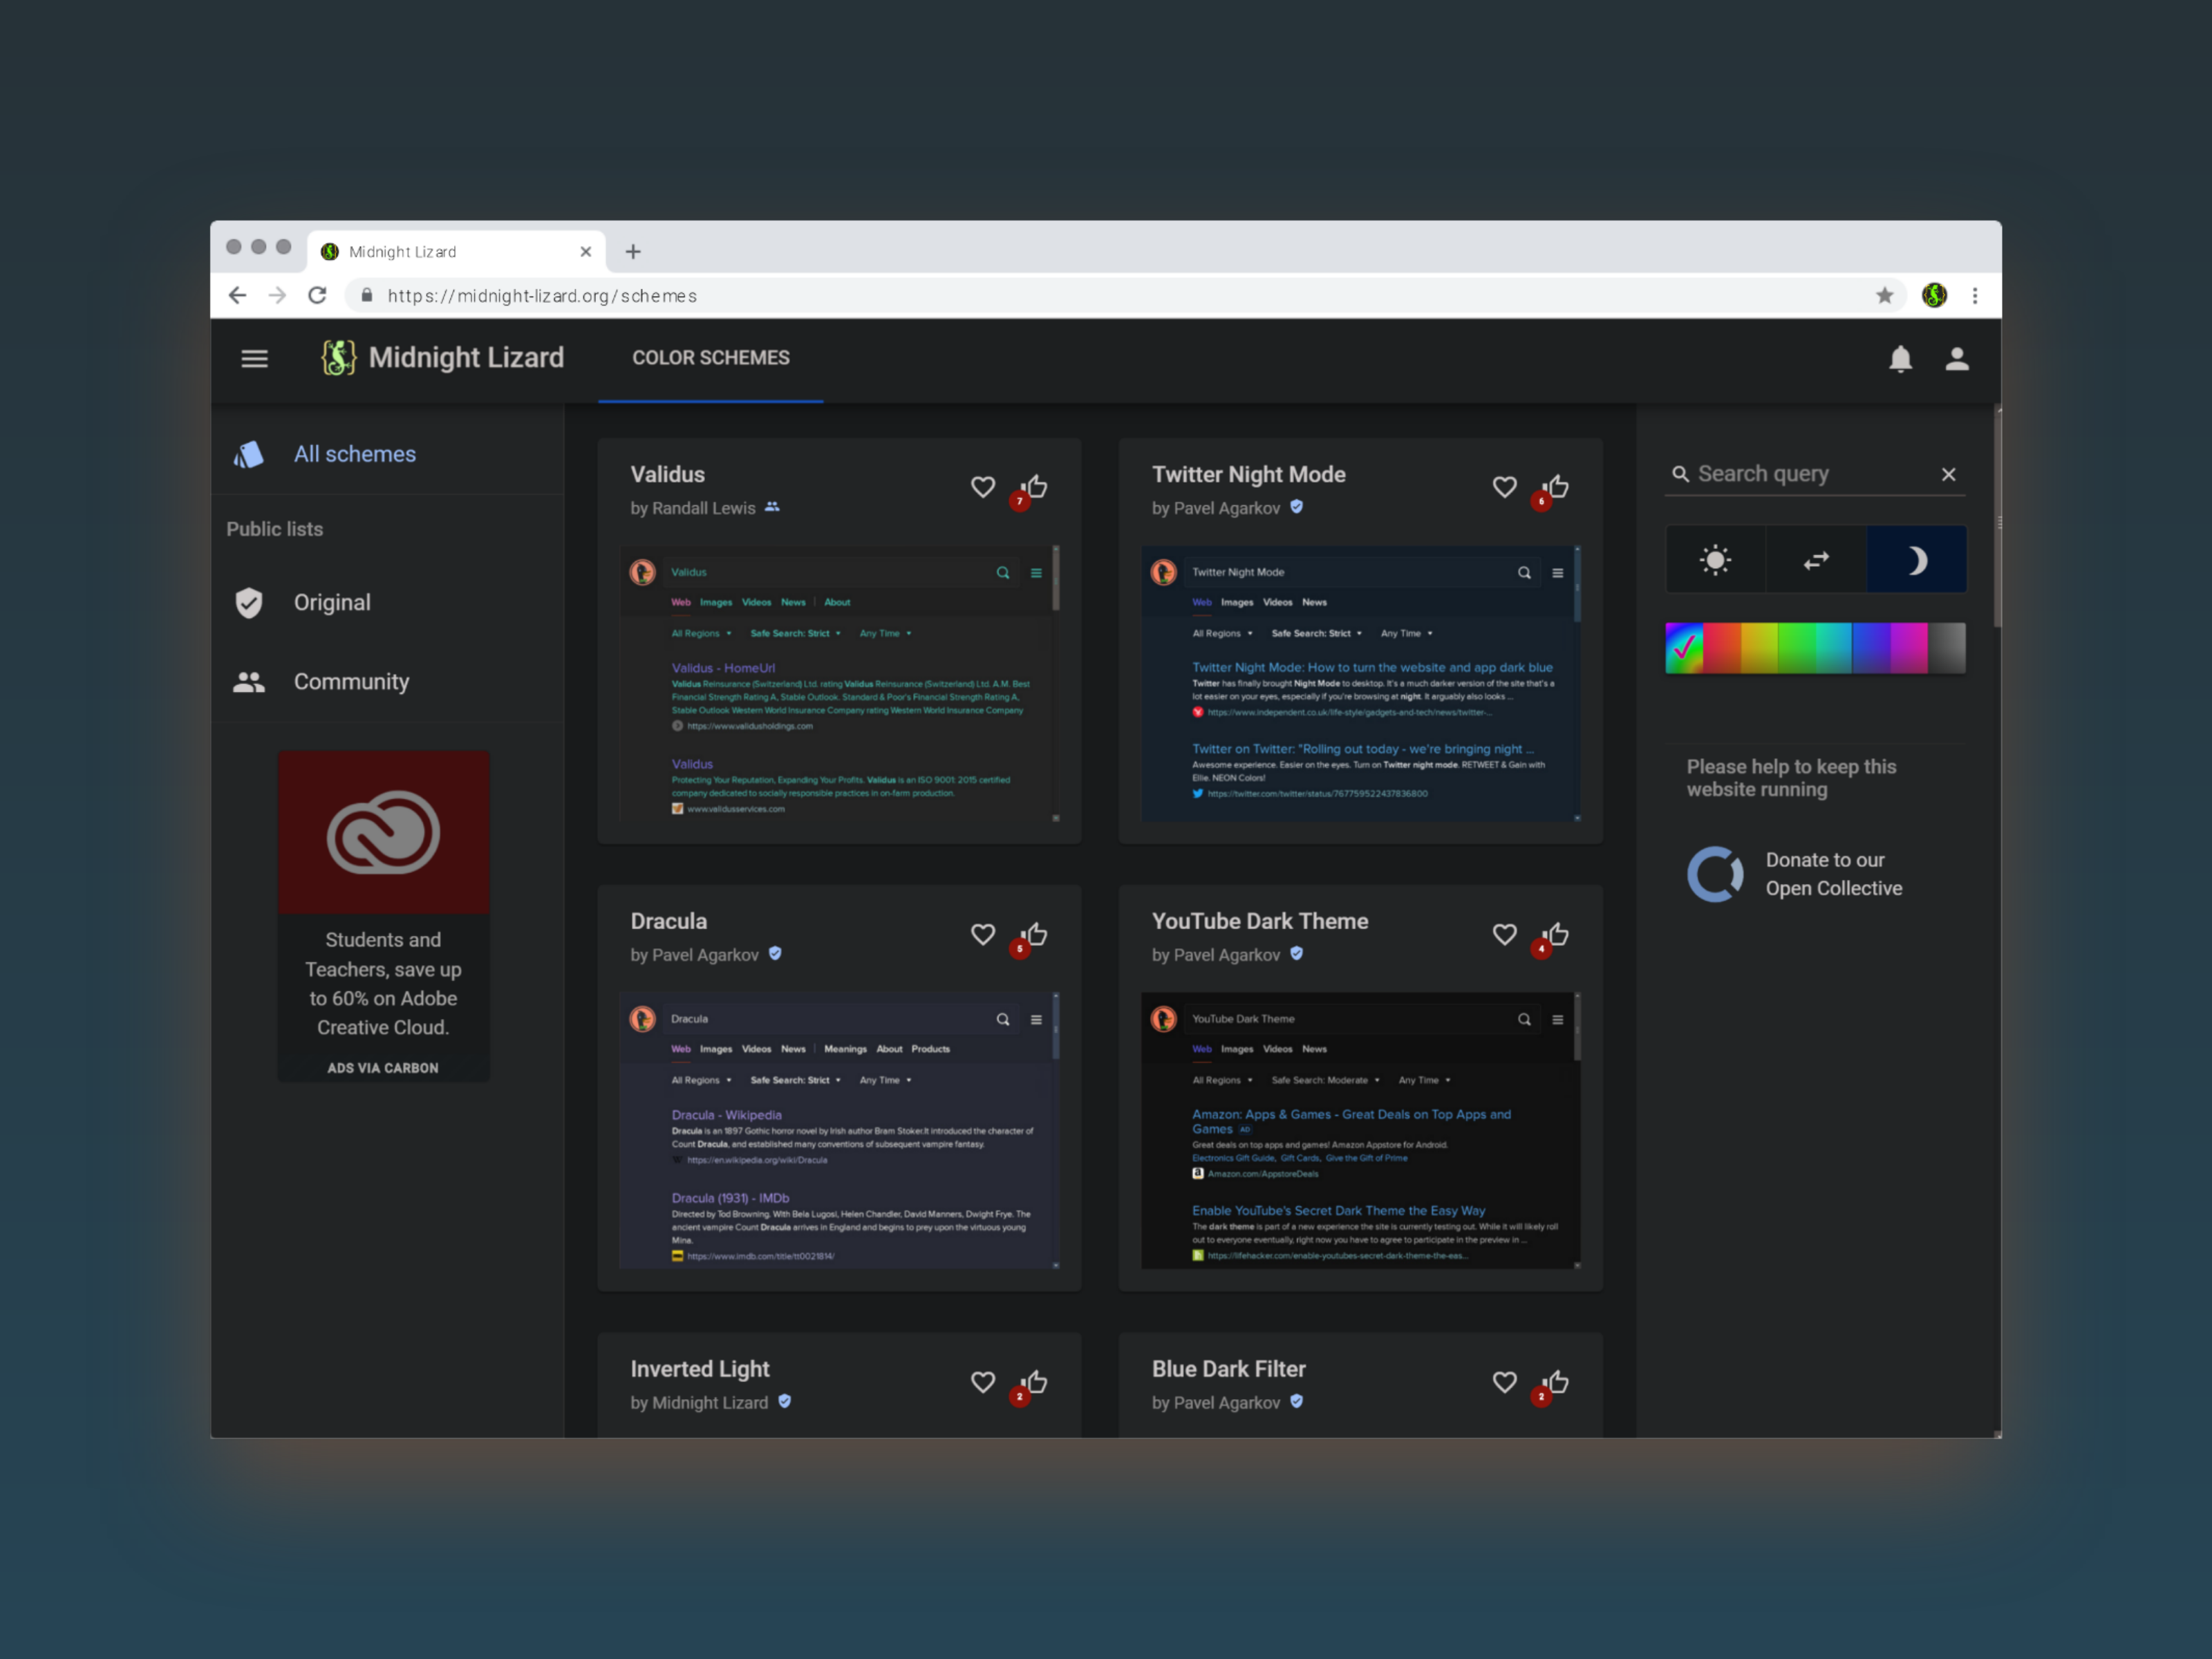The height and width of the screenshot is (1659, 2212).
Task: Heart the YouTube Dark Theme scheme
Action: pyautogui.click(x=1504, y=934)
